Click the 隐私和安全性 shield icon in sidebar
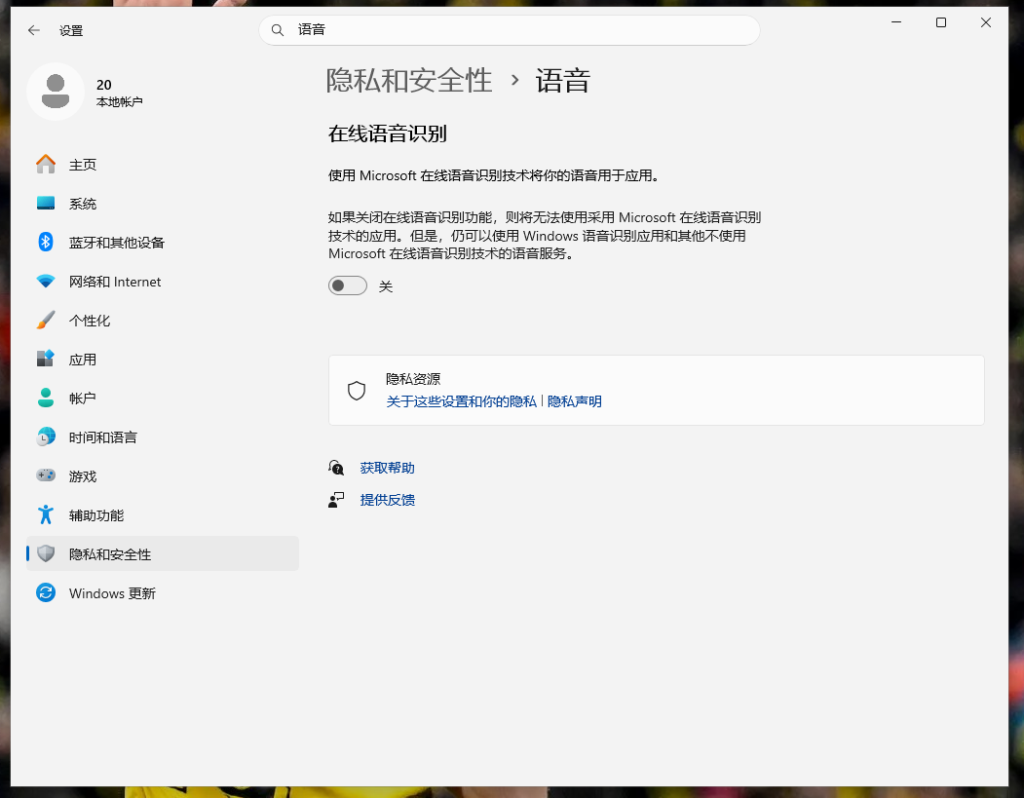This screenshot has height=798, width=1024. (x=46, y=554)
